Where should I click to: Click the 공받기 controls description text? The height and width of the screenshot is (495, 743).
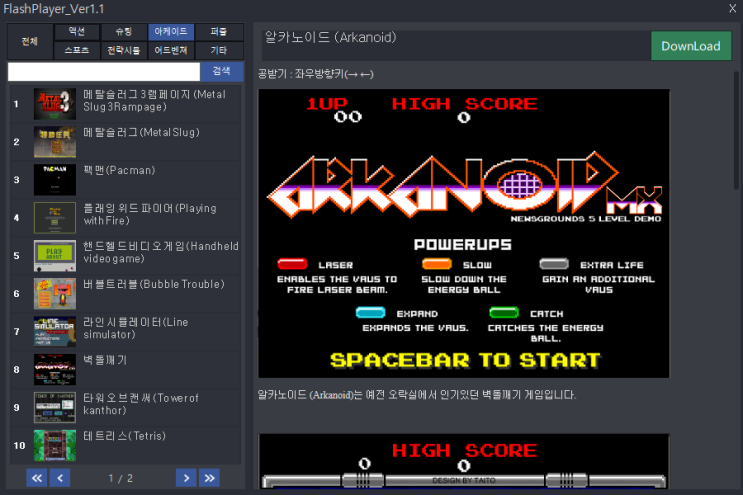point(316,74)
